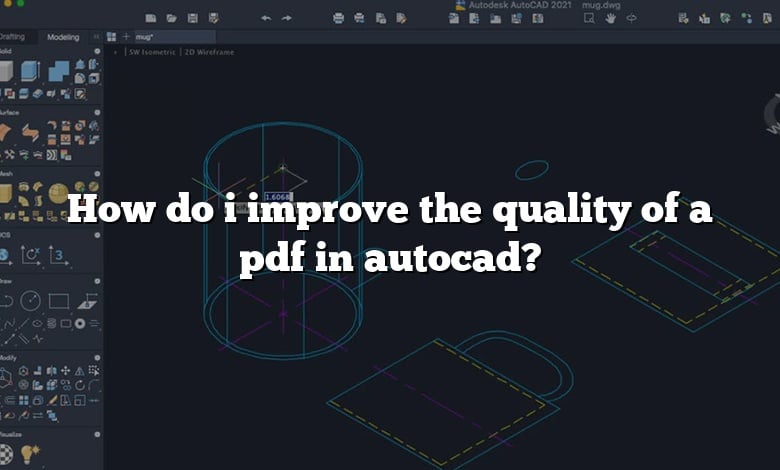Select the Rectangle draw tool

pyautogui.click(x=59, y=301)
